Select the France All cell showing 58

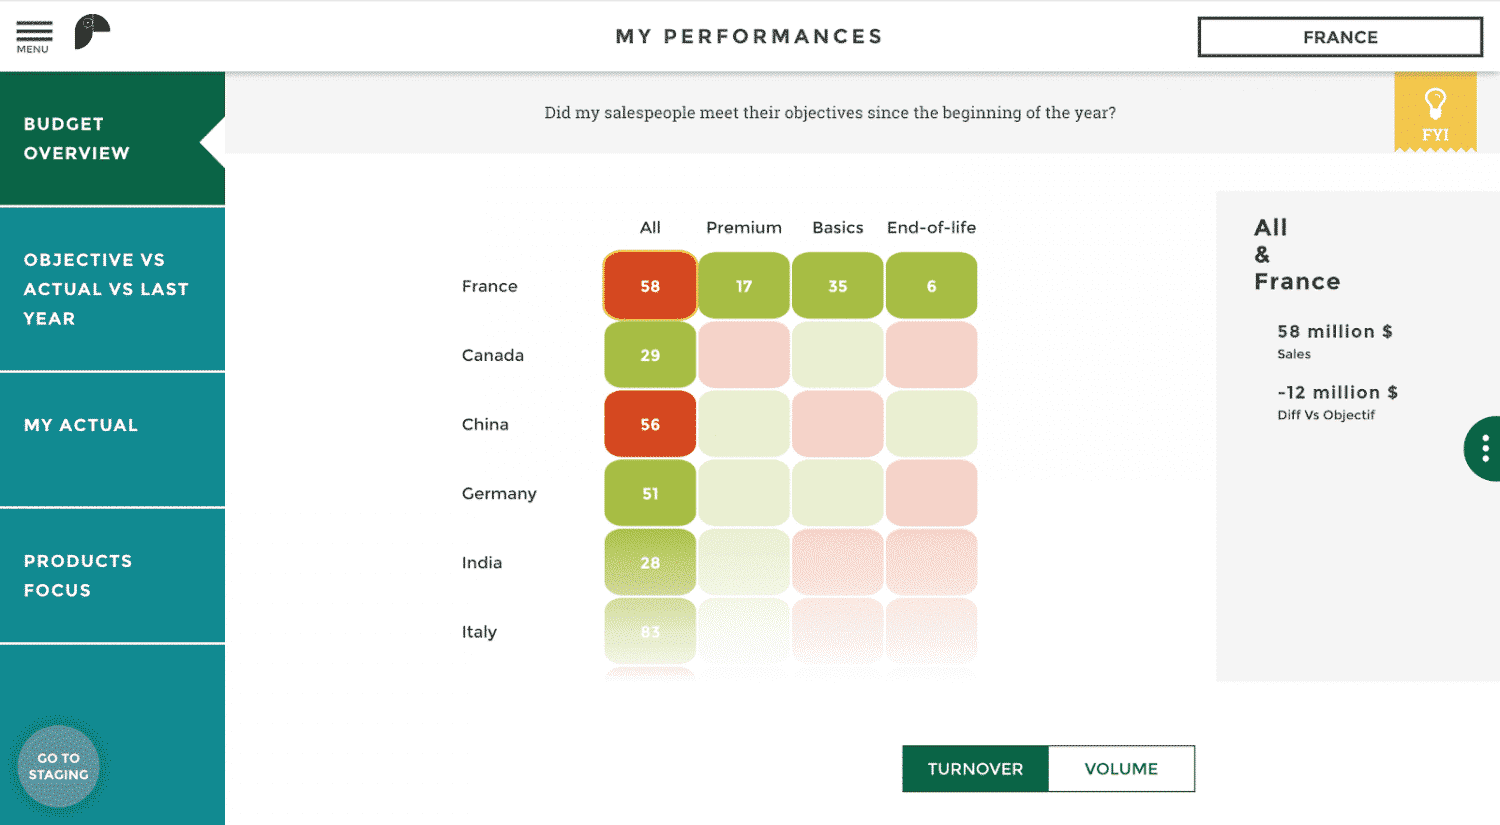pos(650,286)
